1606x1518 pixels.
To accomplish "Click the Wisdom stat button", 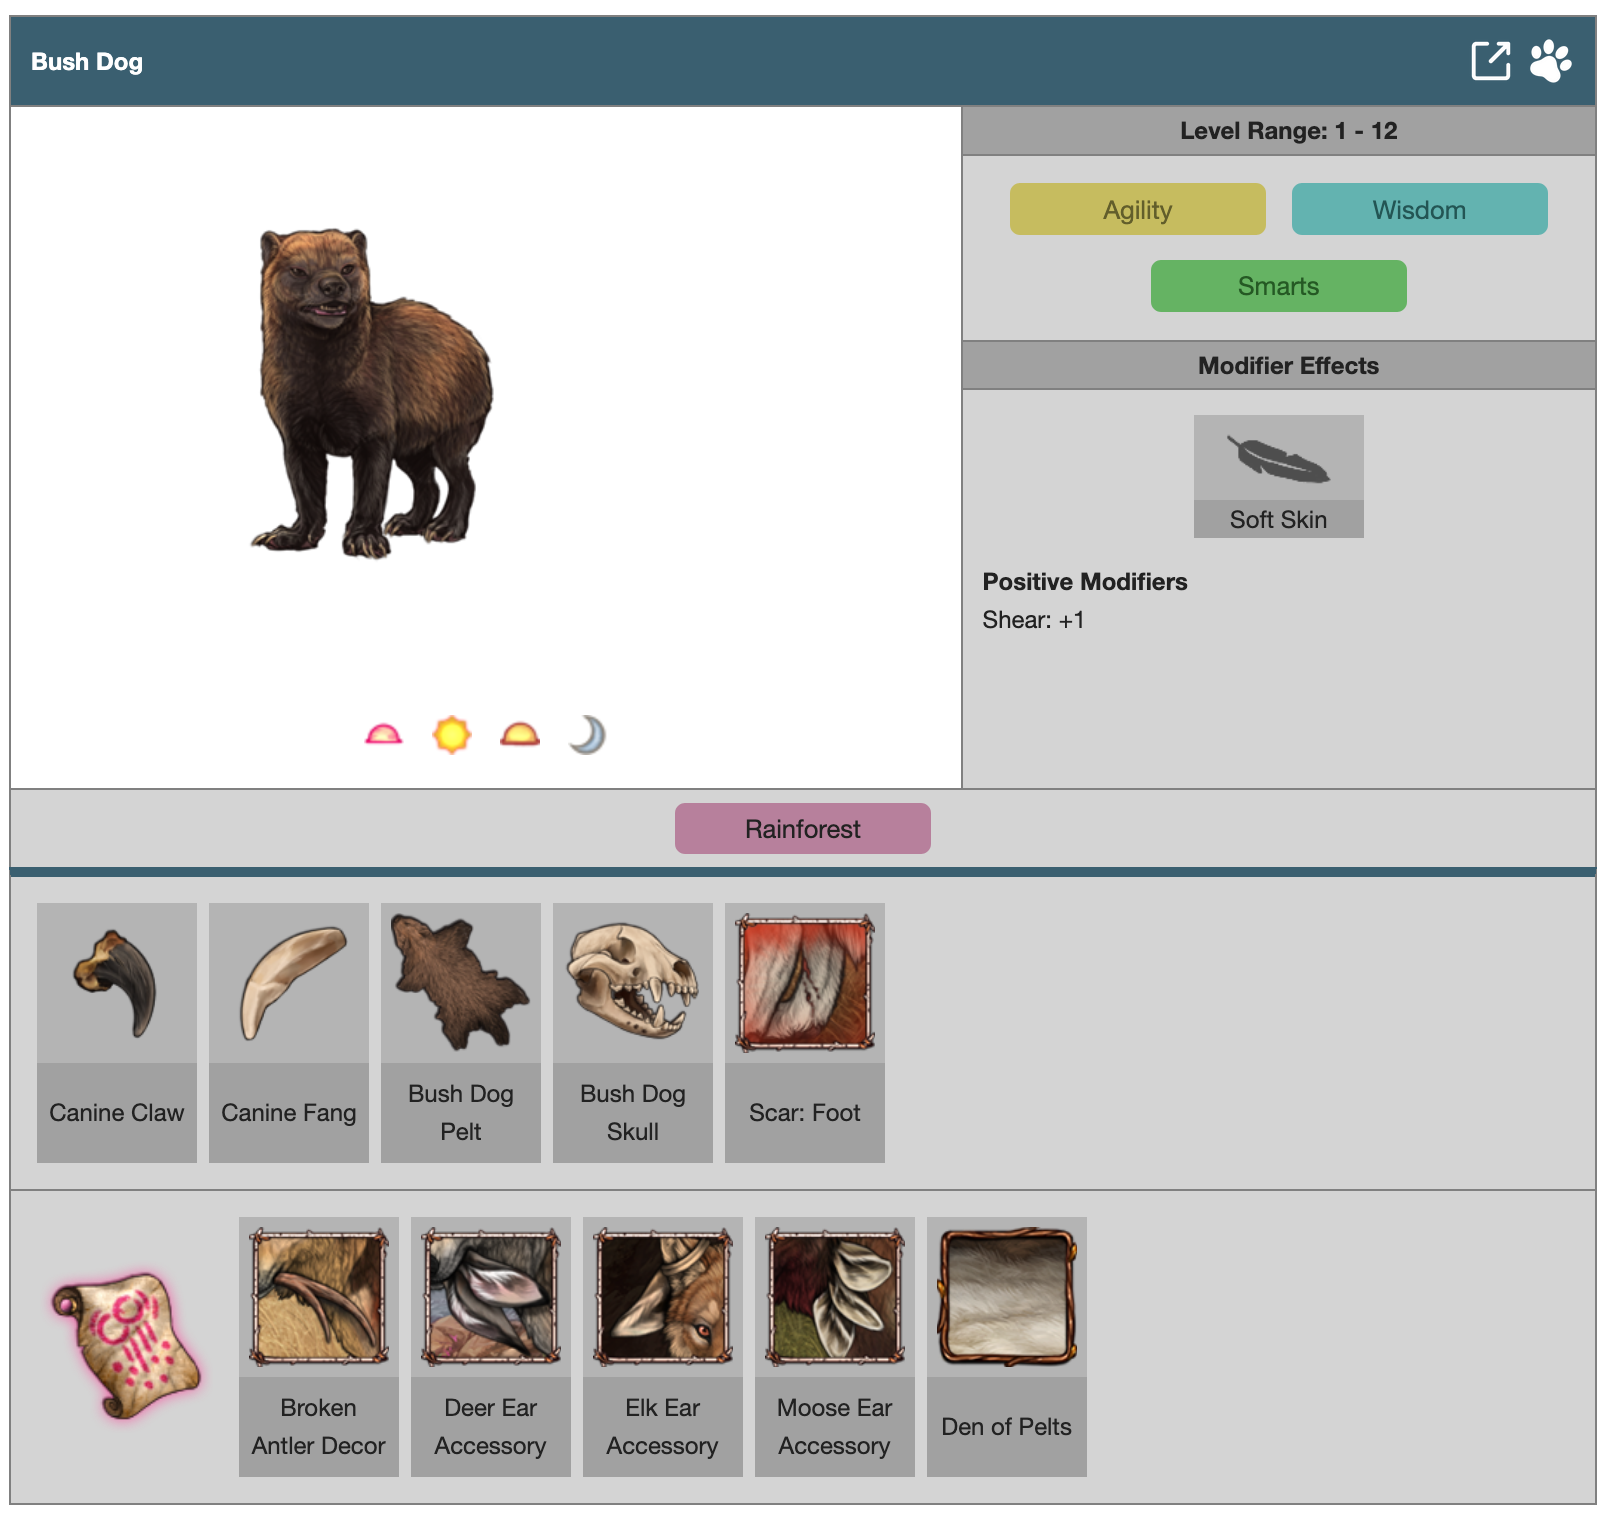I will (x=1419, y=209).
